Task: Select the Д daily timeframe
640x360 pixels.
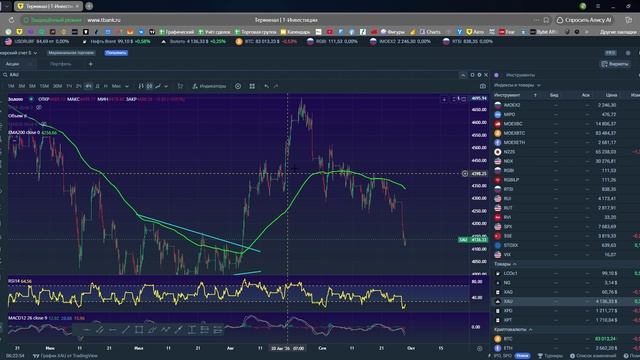Action: pos(97,86)
